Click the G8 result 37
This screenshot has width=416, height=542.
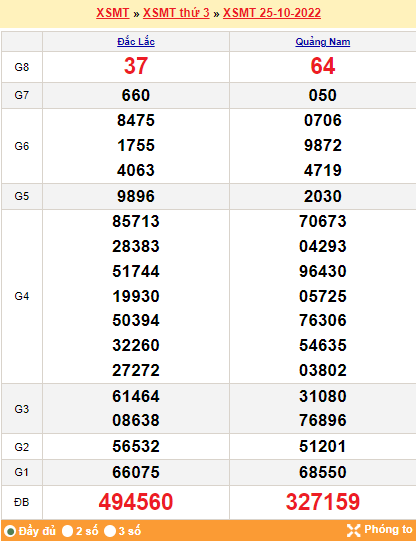click(x=136, y=66)
